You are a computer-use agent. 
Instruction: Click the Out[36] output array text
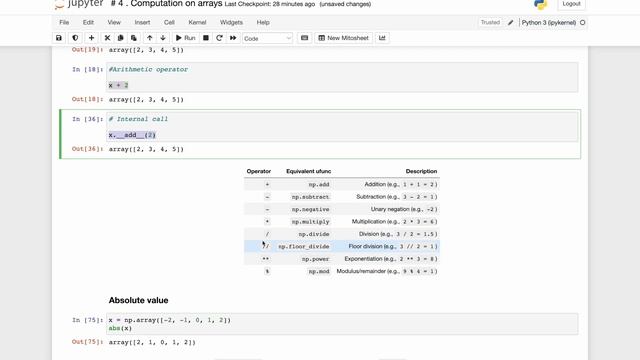click(146, 149)
